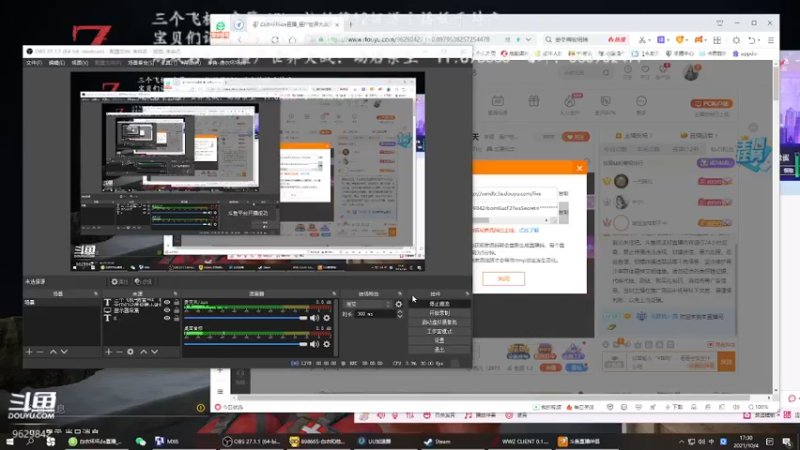Move the selected source down in OBS
This screenshot has width=800, height=450.
click(155, 352)
